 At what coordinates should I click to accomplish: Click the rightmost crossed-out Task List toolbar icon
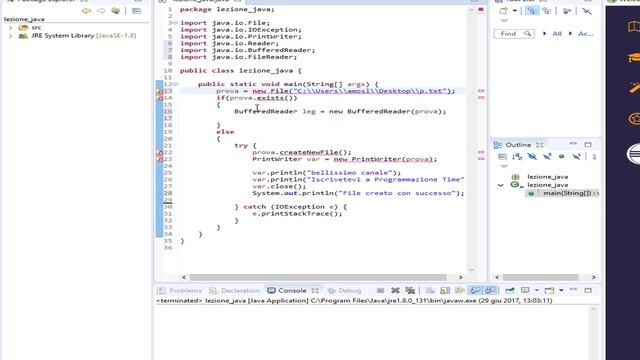tap(587, 11)
